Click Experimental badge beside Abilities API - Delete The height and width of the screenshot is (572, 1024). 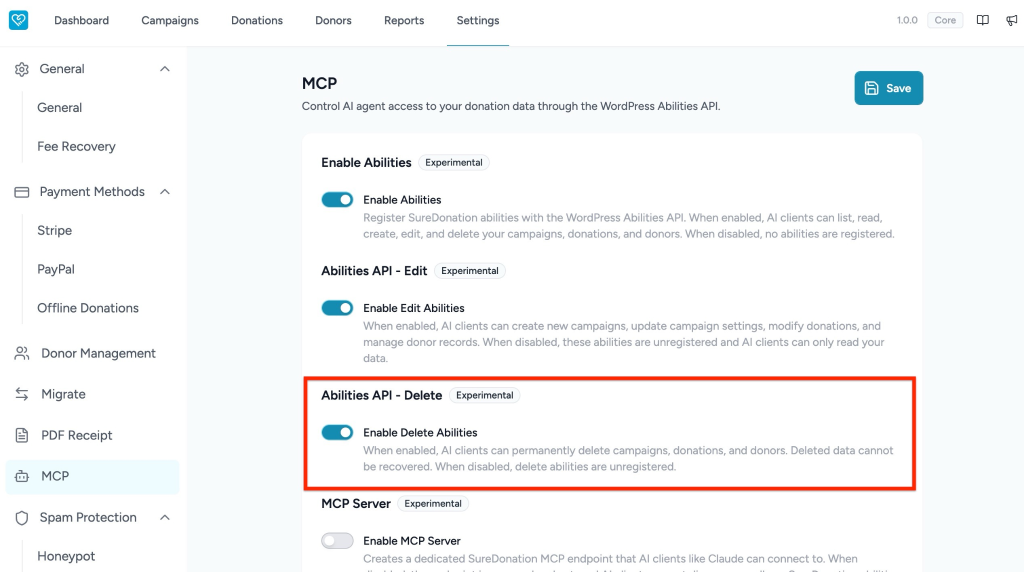coord(485,395)
